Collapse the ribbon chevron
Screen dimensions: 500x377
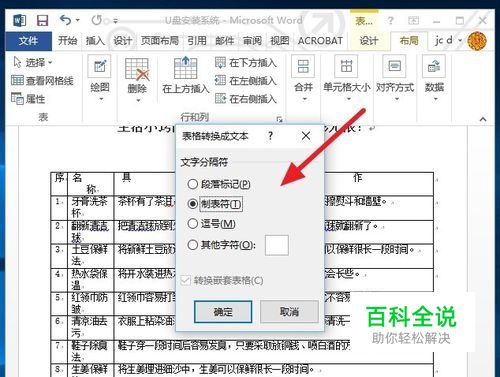pyautogui.click(x=483, y=119)
